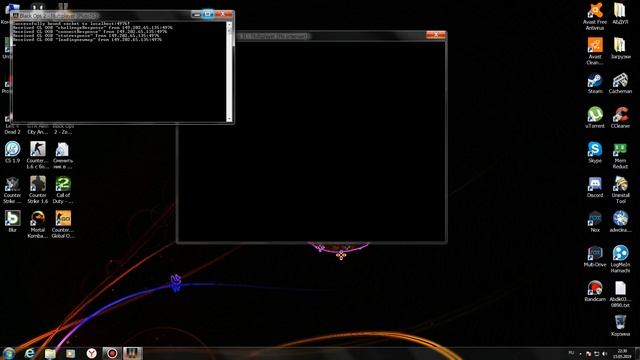Switch to the Black Ops 2 taskbar item
640x360 pixels.
(x=133, y=353)
